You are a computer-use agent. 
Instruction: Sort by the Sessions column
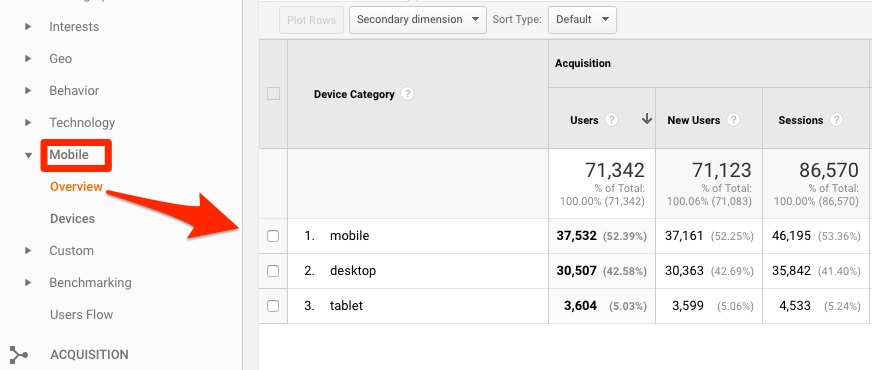point(800,120)
